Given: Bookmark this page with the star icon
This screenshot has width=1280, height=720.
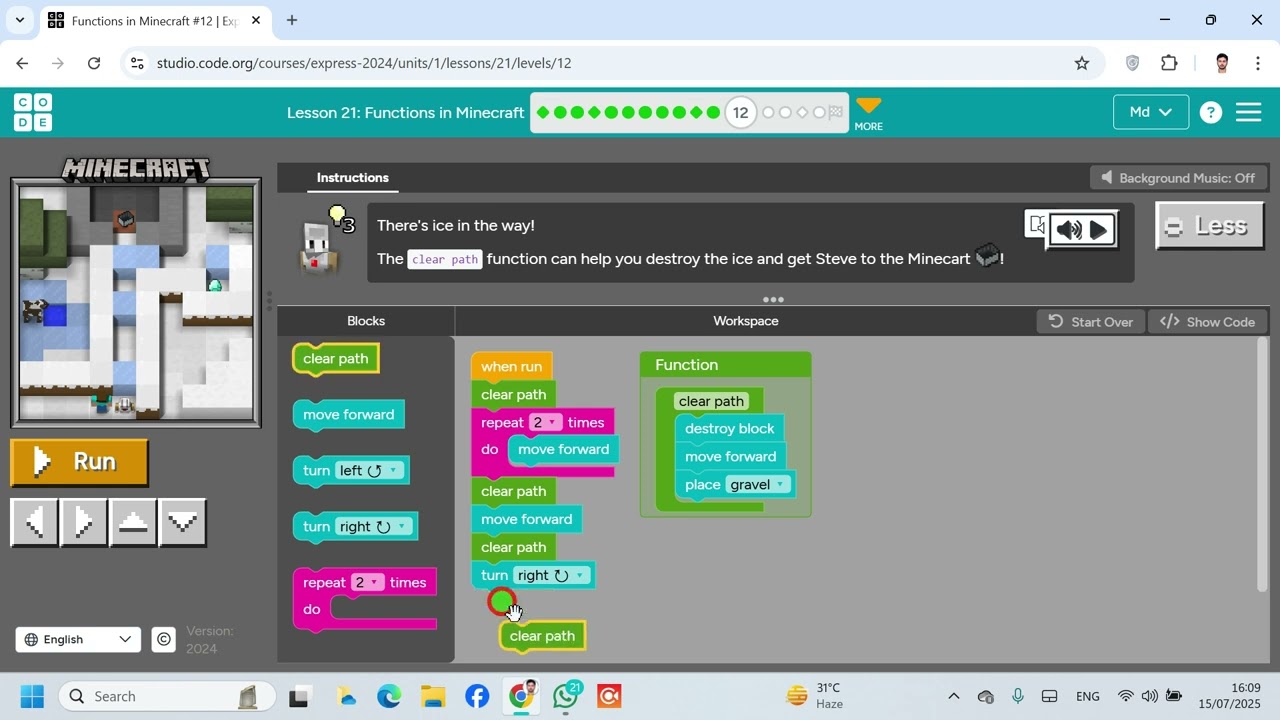Looking at the screenshot, I should click(1081, 63).
